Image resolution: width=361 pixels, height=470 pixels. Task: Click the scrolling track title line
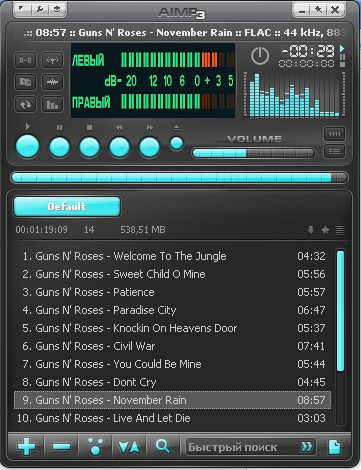pyautogui.click(x=185, y=33)
